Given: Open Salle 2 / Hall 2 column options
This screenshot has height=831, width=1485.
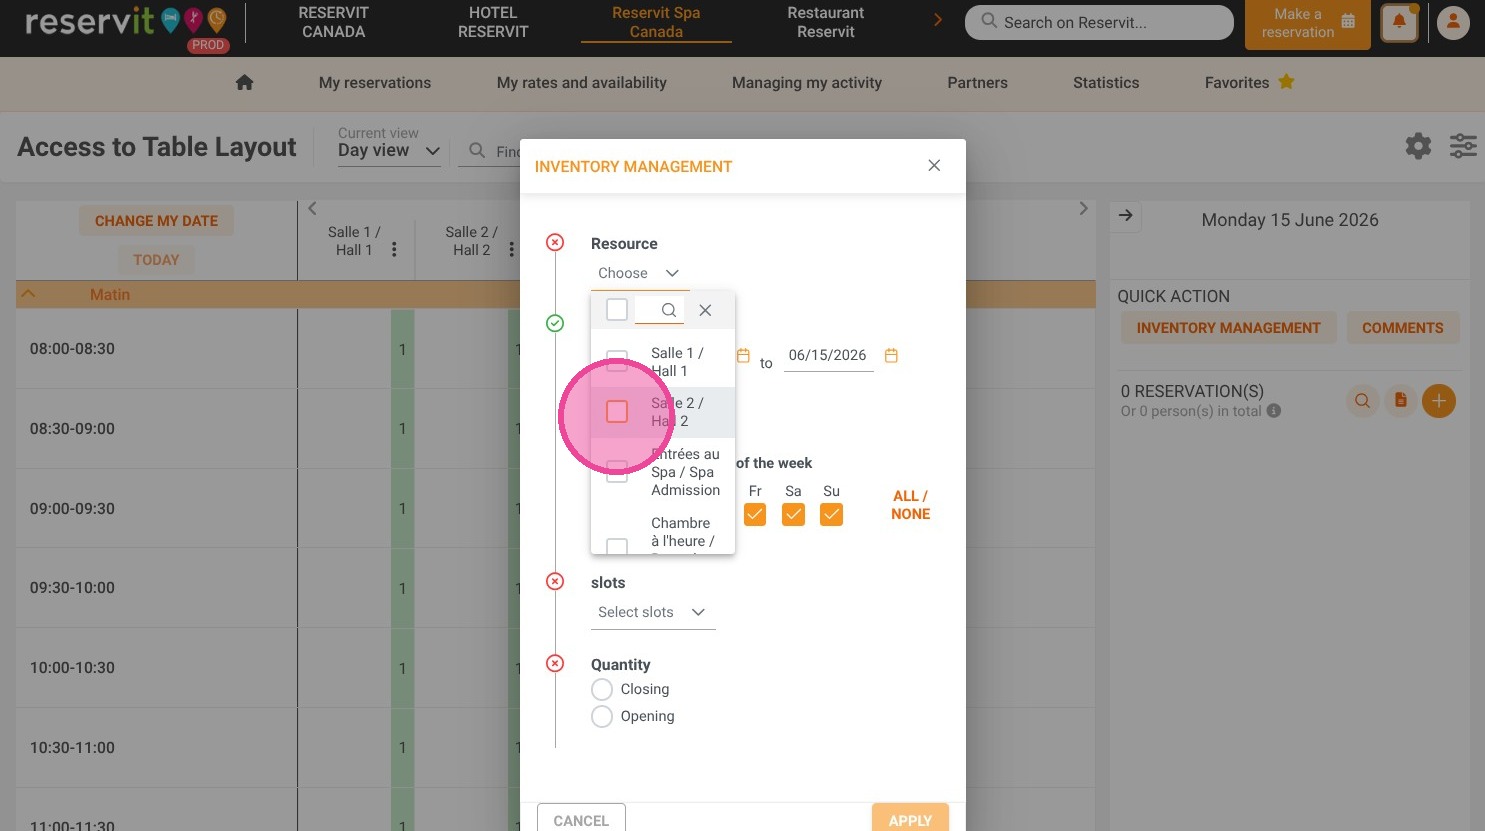Looking at the screenshot, I should (x=511, y=249).
